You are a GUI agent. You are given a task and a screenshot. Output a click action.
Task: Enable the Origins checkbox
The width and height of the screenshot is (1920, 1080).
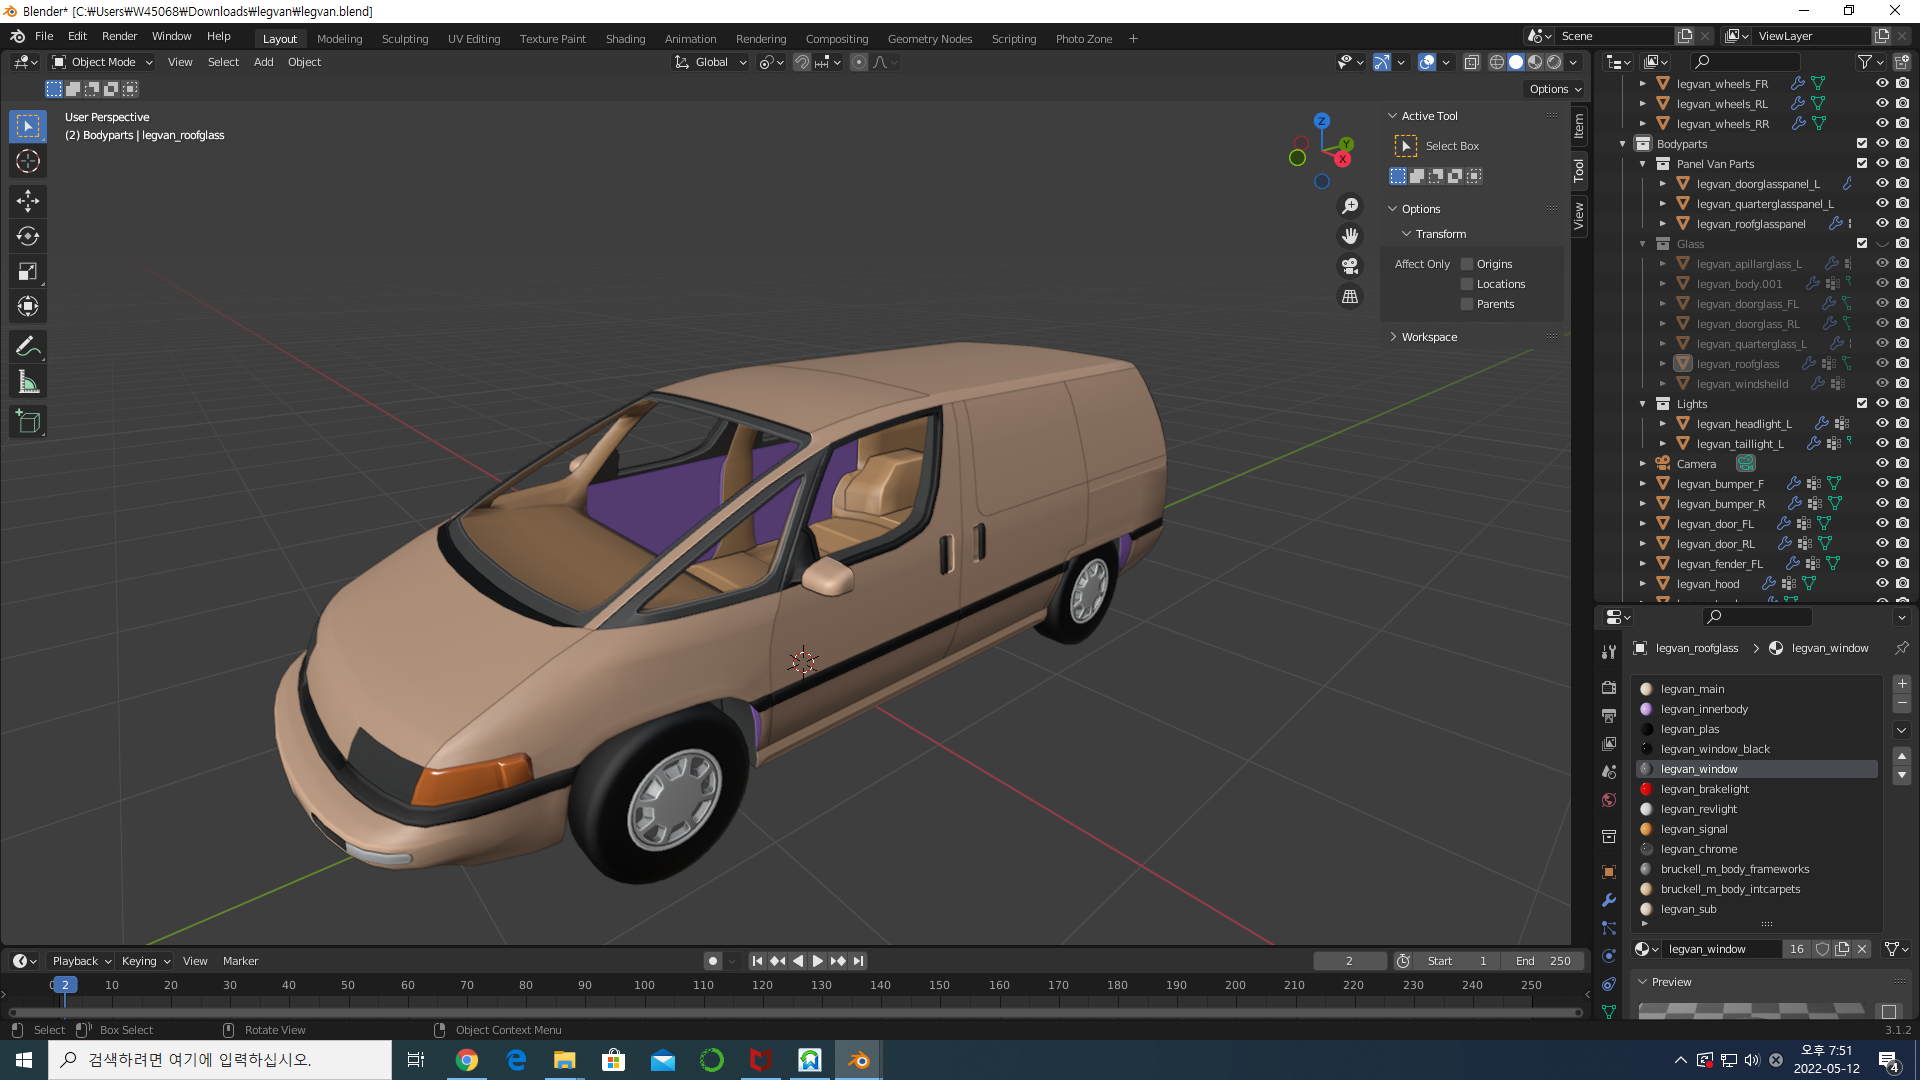pyautogui.click(x=1467, y=264)
